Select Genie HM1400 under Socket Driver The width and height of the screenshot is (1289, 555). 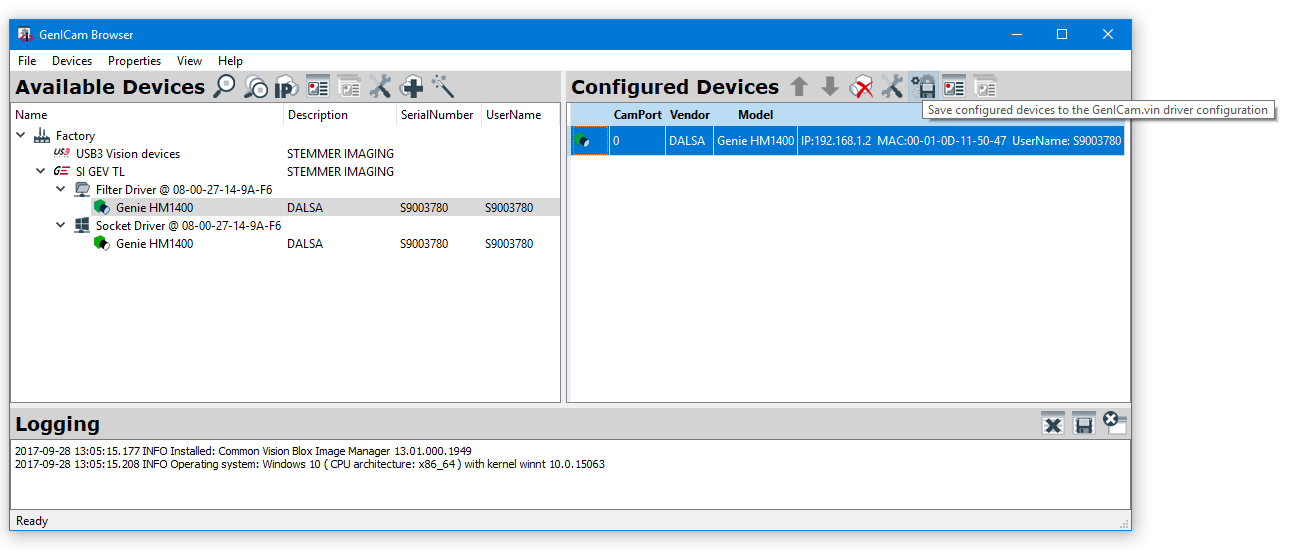pyautogui.click(x=154, y=244)
